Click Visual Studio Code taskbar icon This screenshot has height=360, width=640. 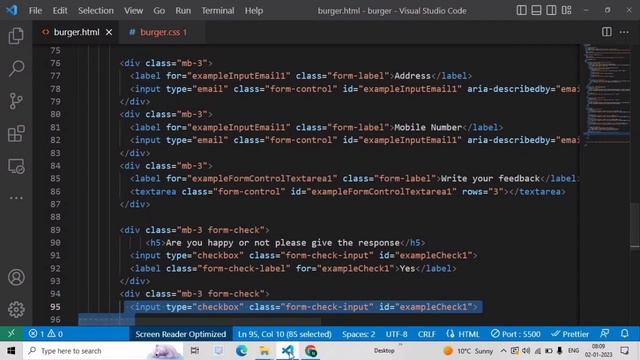(287, 351)
